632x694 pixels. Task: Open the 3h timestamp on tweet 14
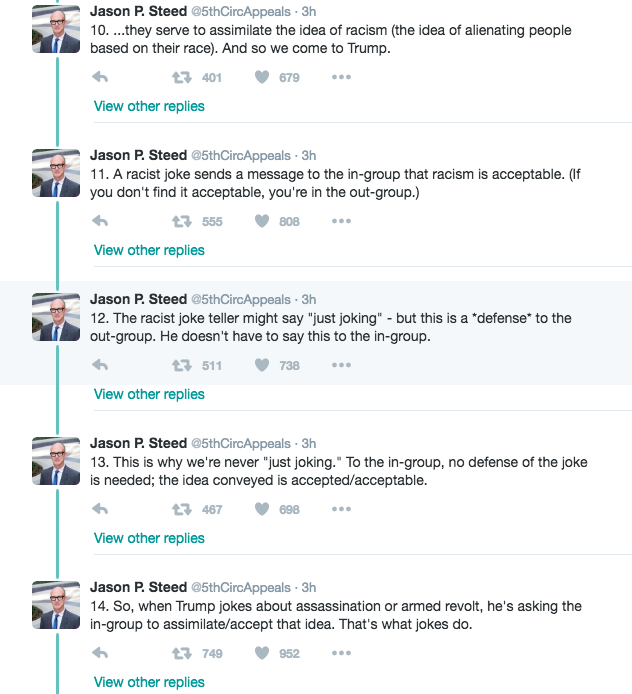pyautogui.click(x=309, y=587)
